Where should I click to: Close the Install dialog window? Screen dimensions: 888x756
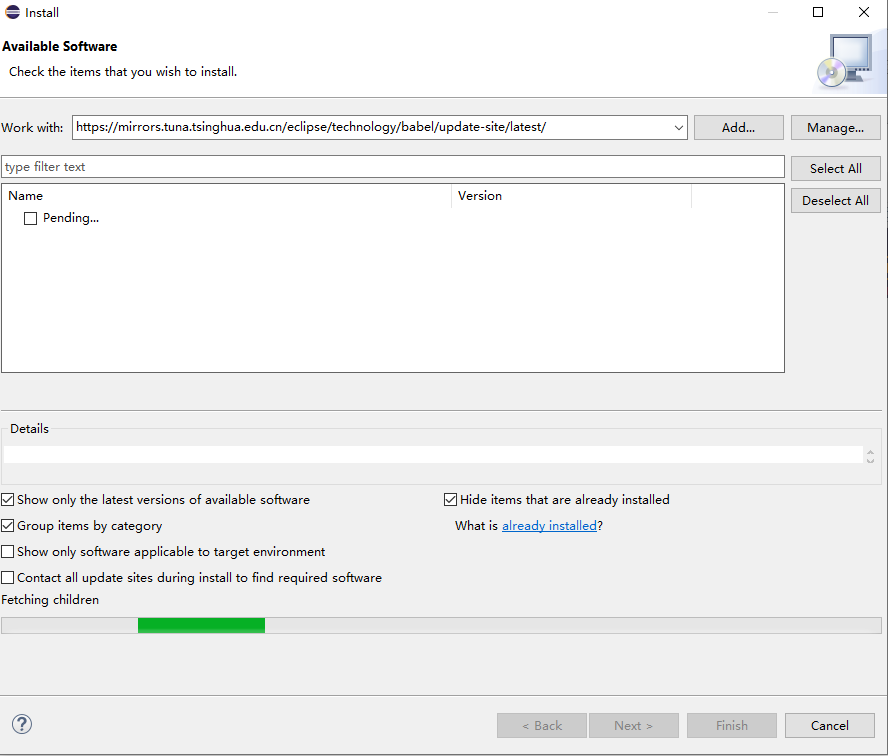pyautogui.click(x=864, y=13)
